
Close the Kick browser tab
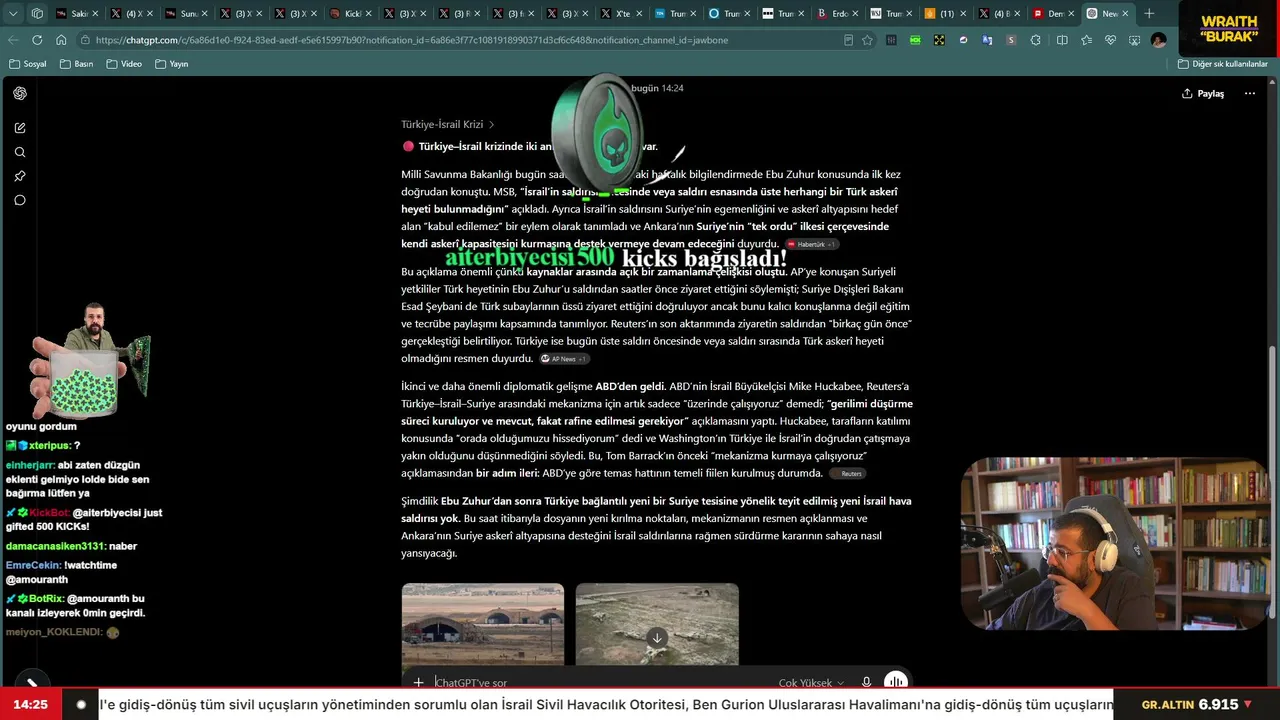click(x=369, y=14)
